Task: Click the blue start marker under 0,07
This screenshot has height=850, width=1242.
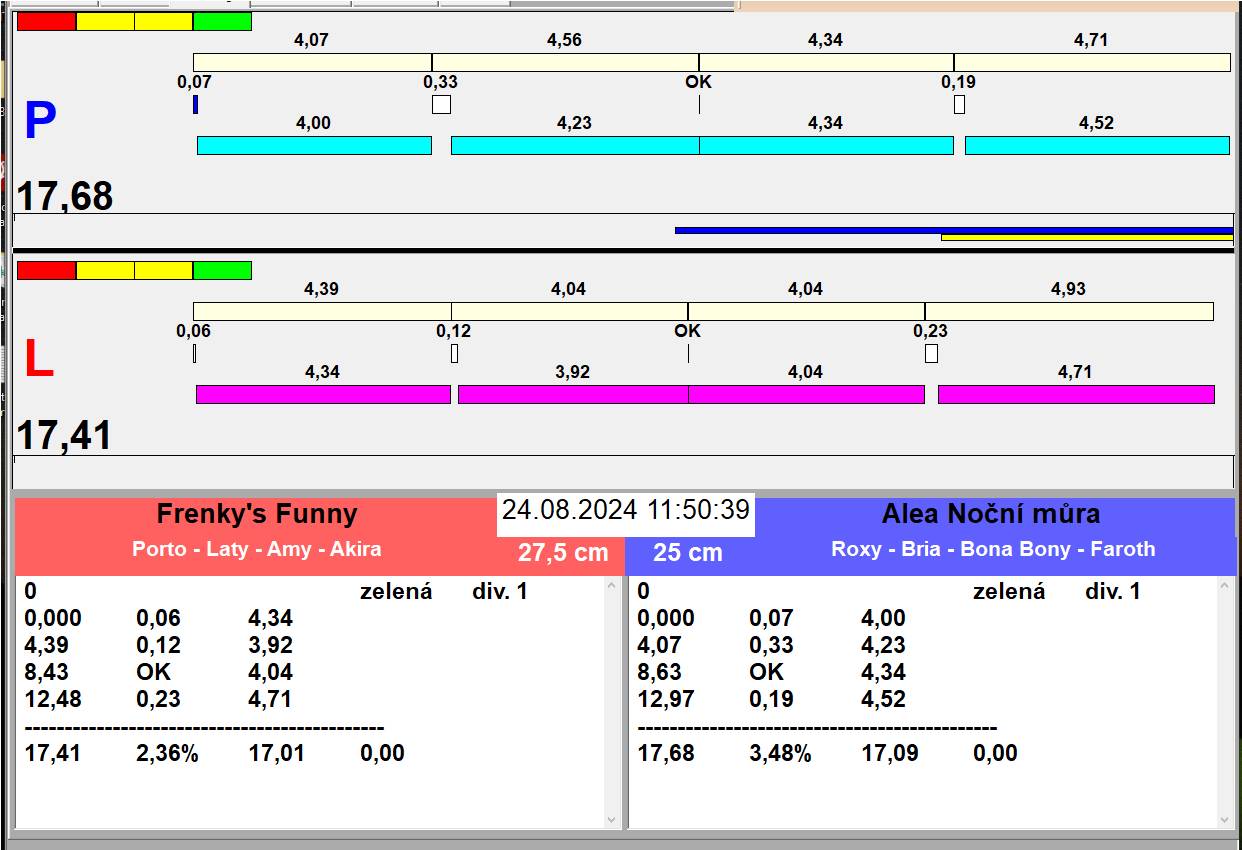Action: 195,105
